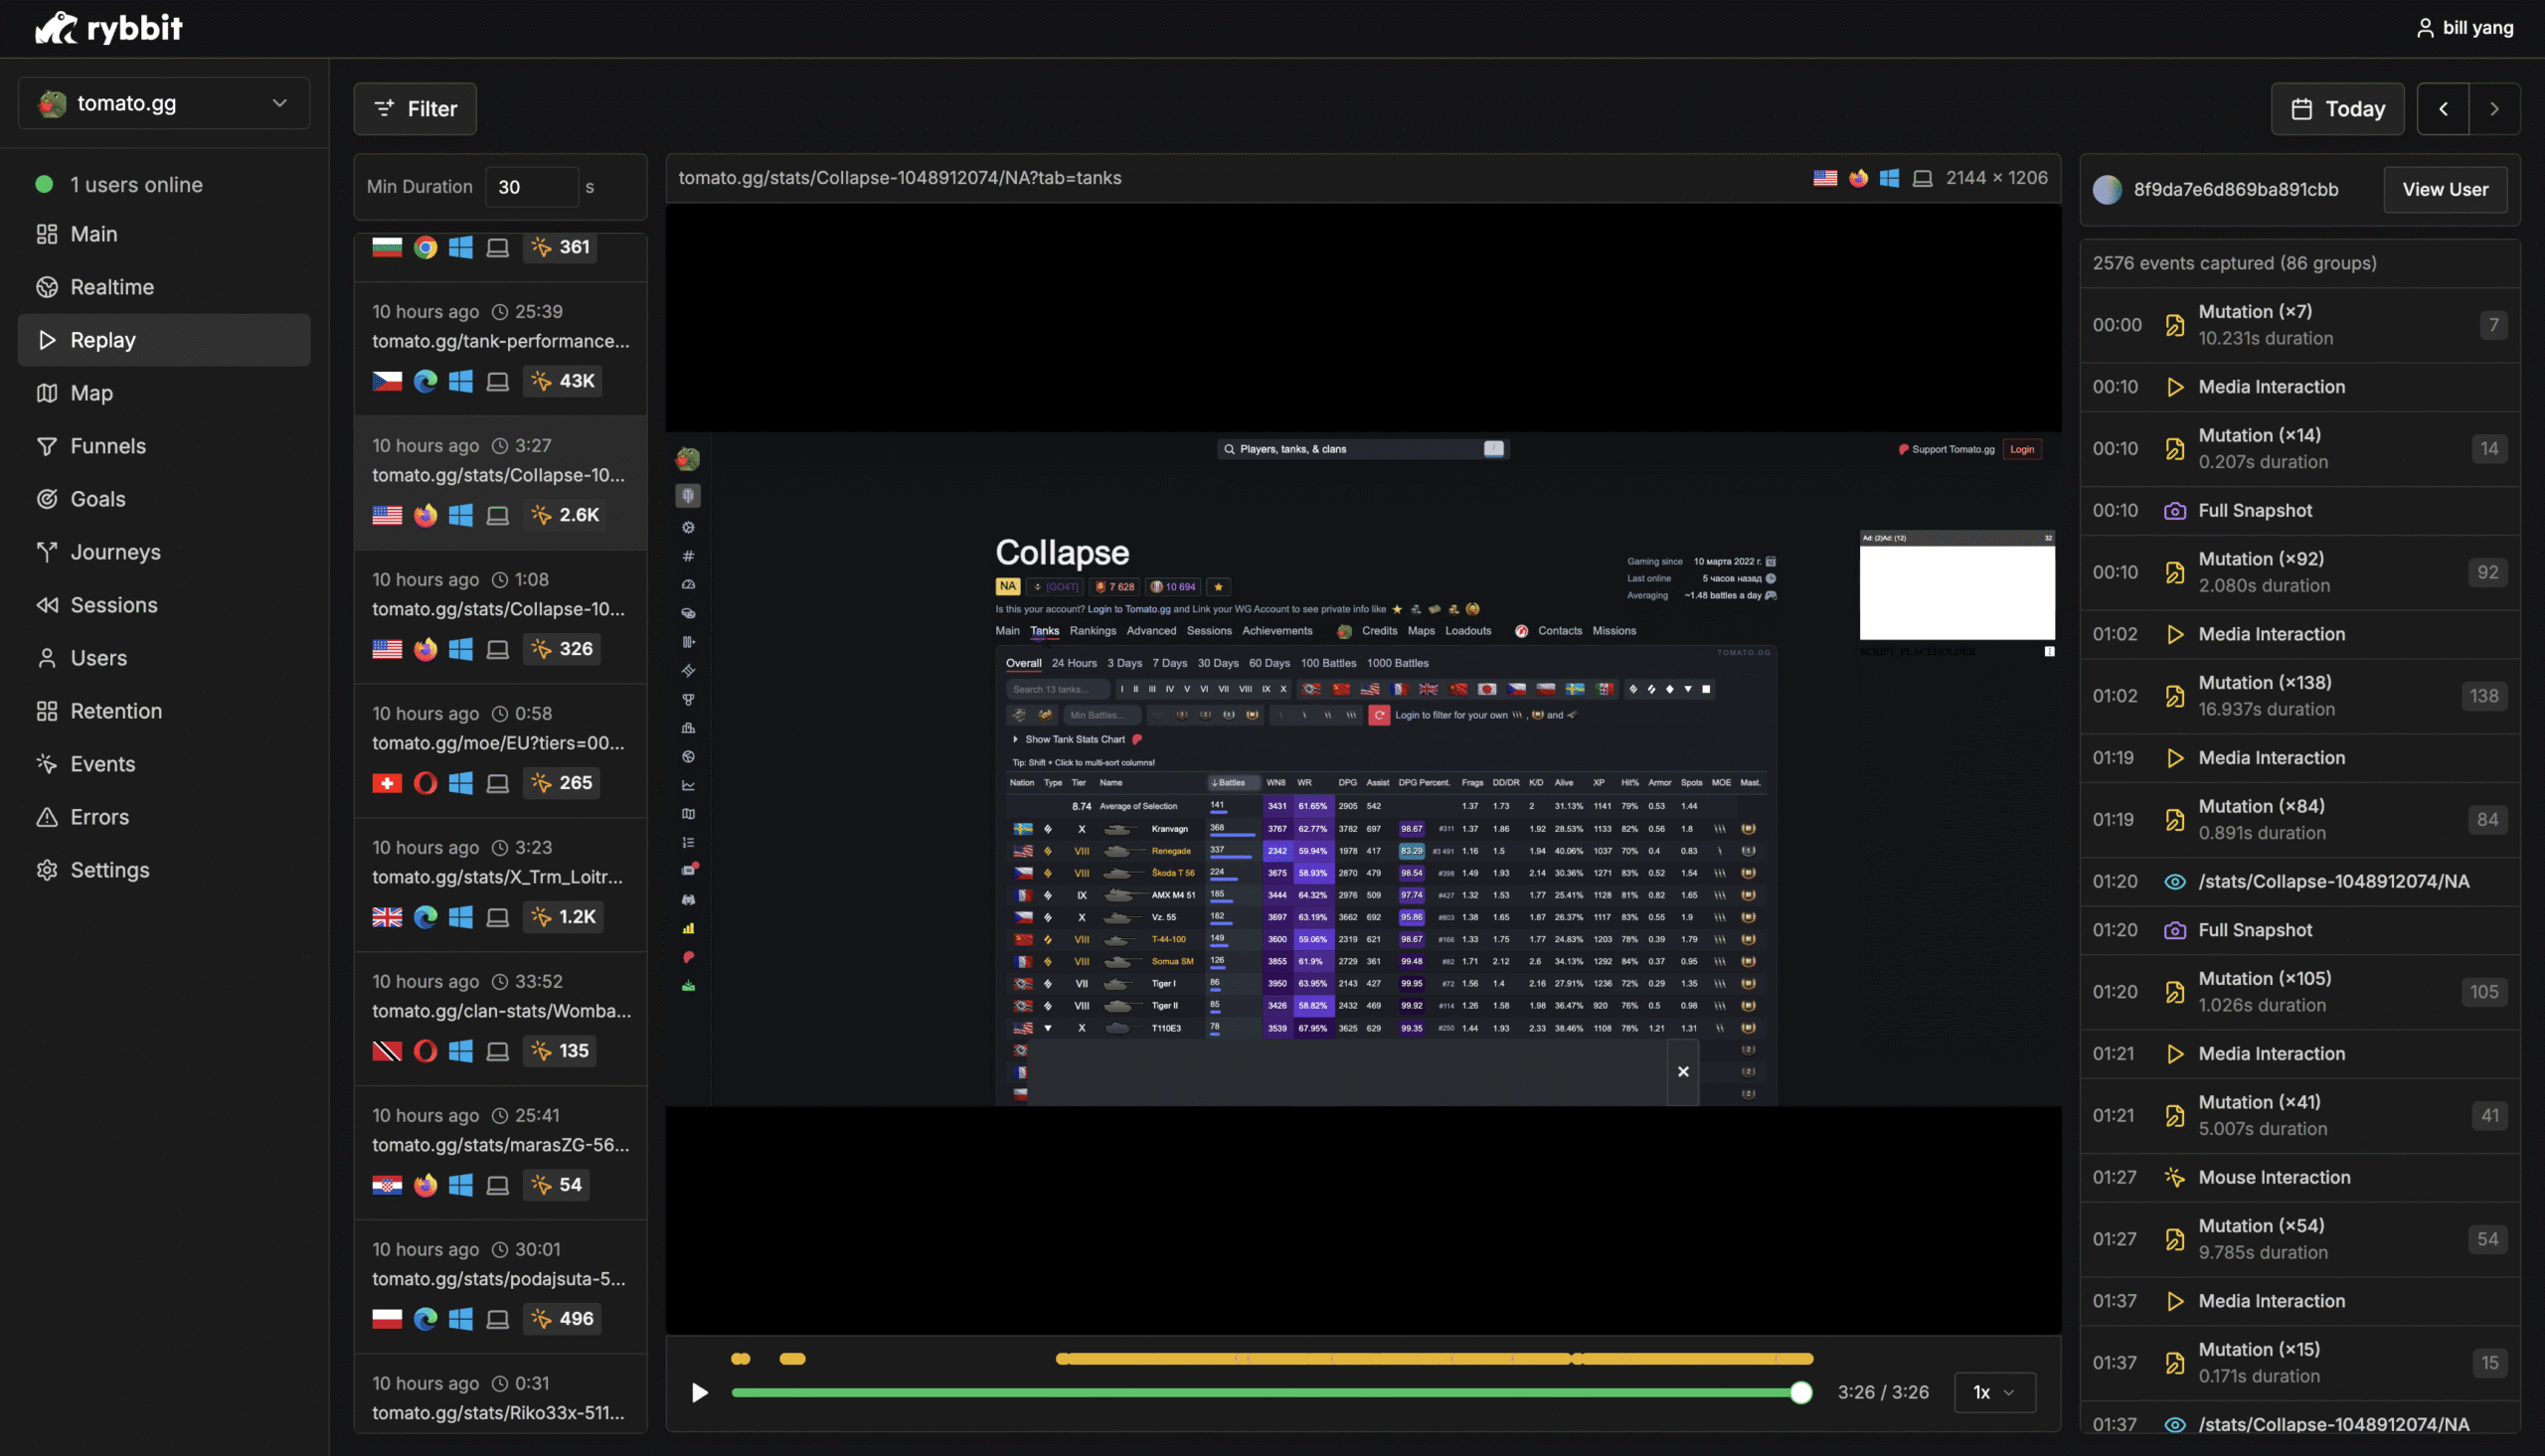The width and height of the screenshot is (2545, 1456).
Task: Click the rybbit logo icon
Action: pos(56,28)
